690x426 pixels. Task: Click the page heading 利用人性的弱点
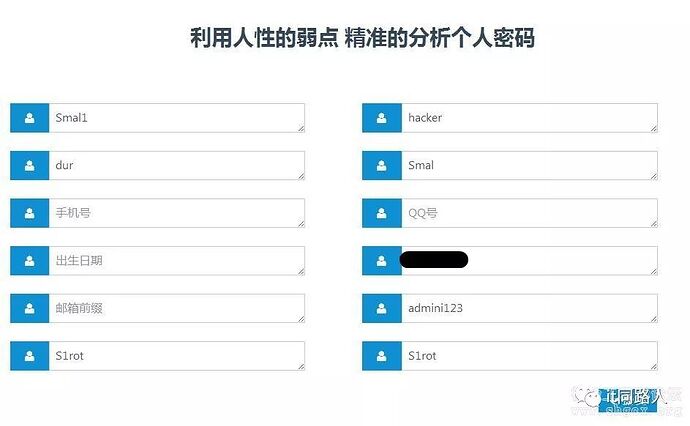264,39
